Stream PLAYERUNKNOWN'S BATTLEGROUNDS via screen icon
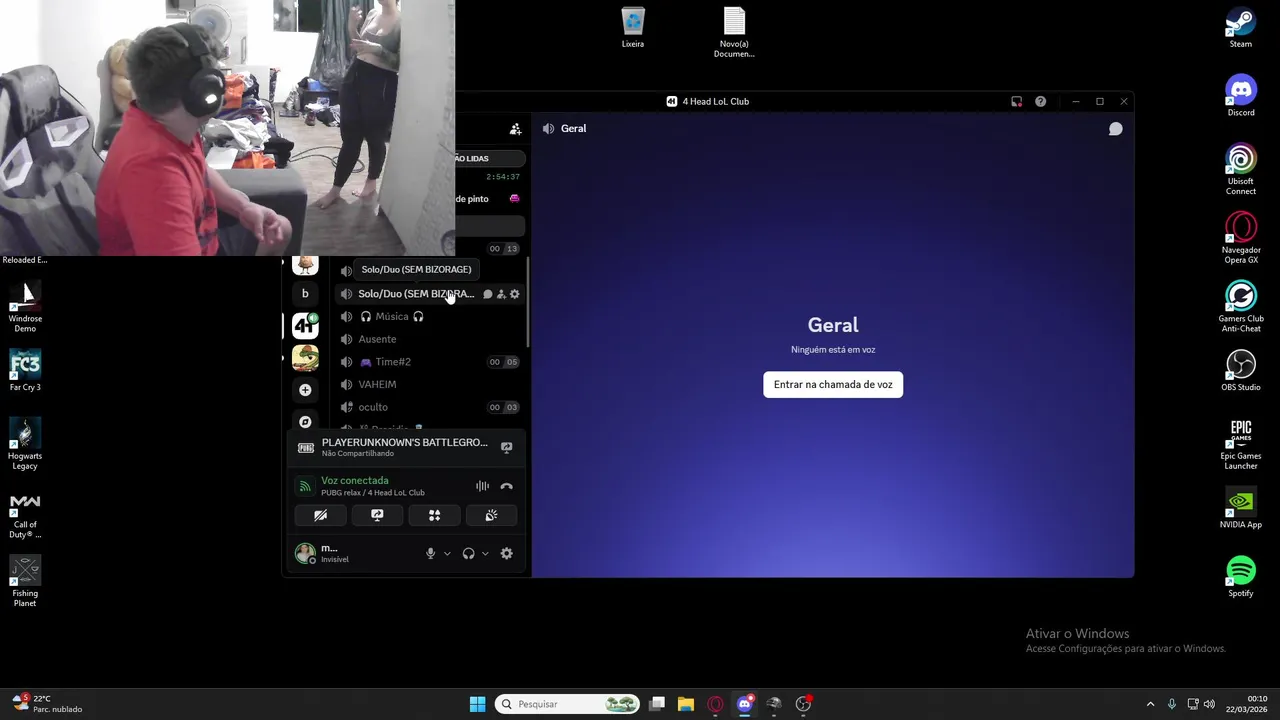Viewport: 1280px width, 720px height. (506, 448)
